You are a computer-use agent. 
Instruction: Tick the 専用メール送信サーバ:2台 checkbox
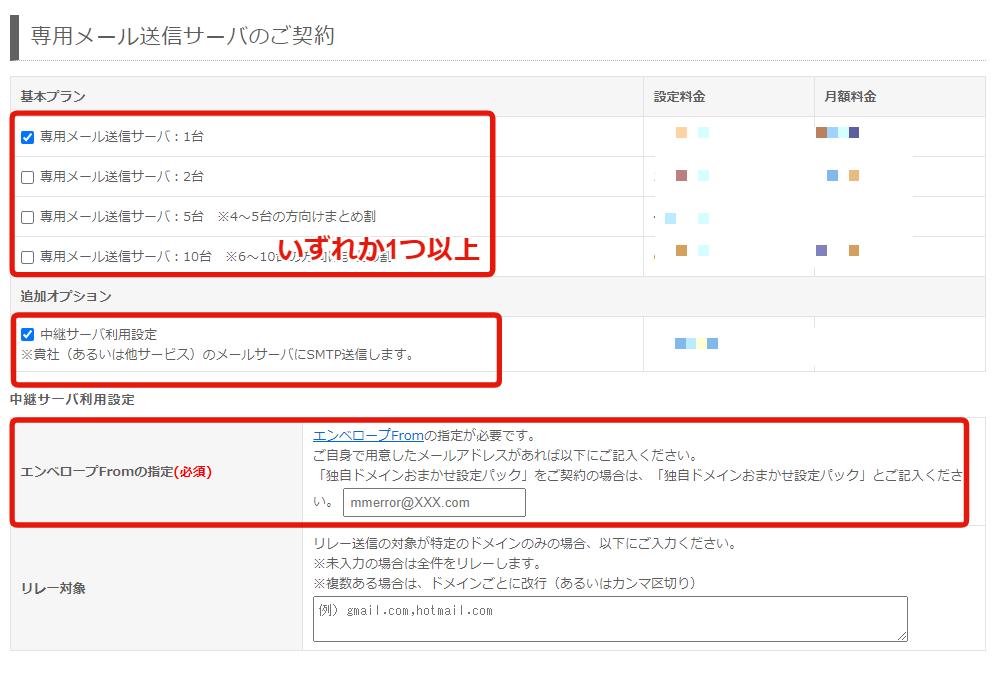click(x=28, y=177)
